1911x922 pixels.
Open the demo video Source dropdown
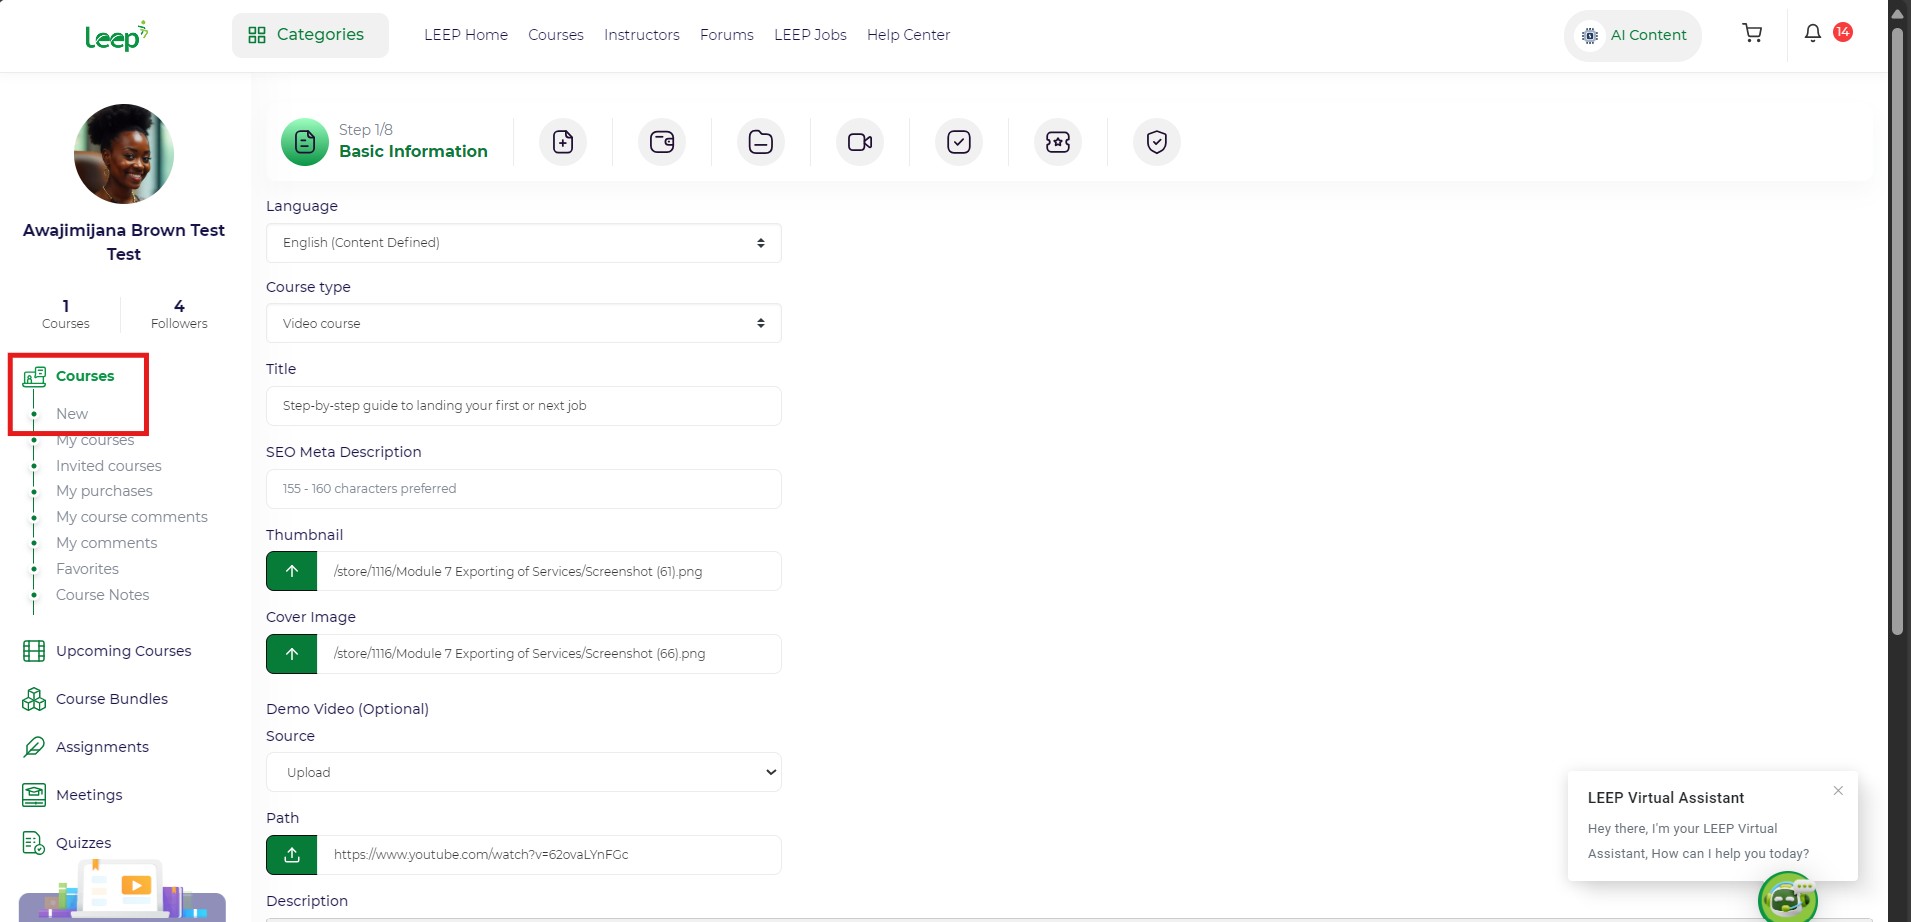523,773
